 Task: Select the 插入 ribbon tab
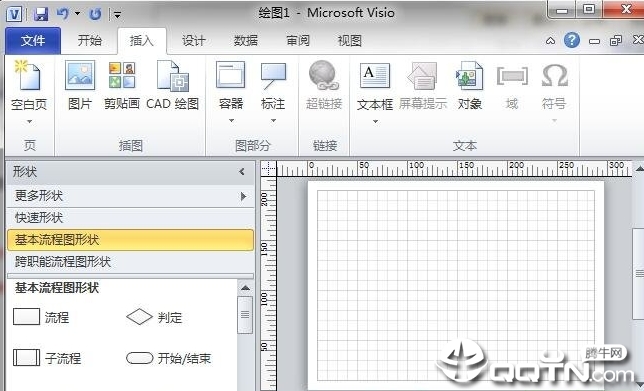point(142,41)
